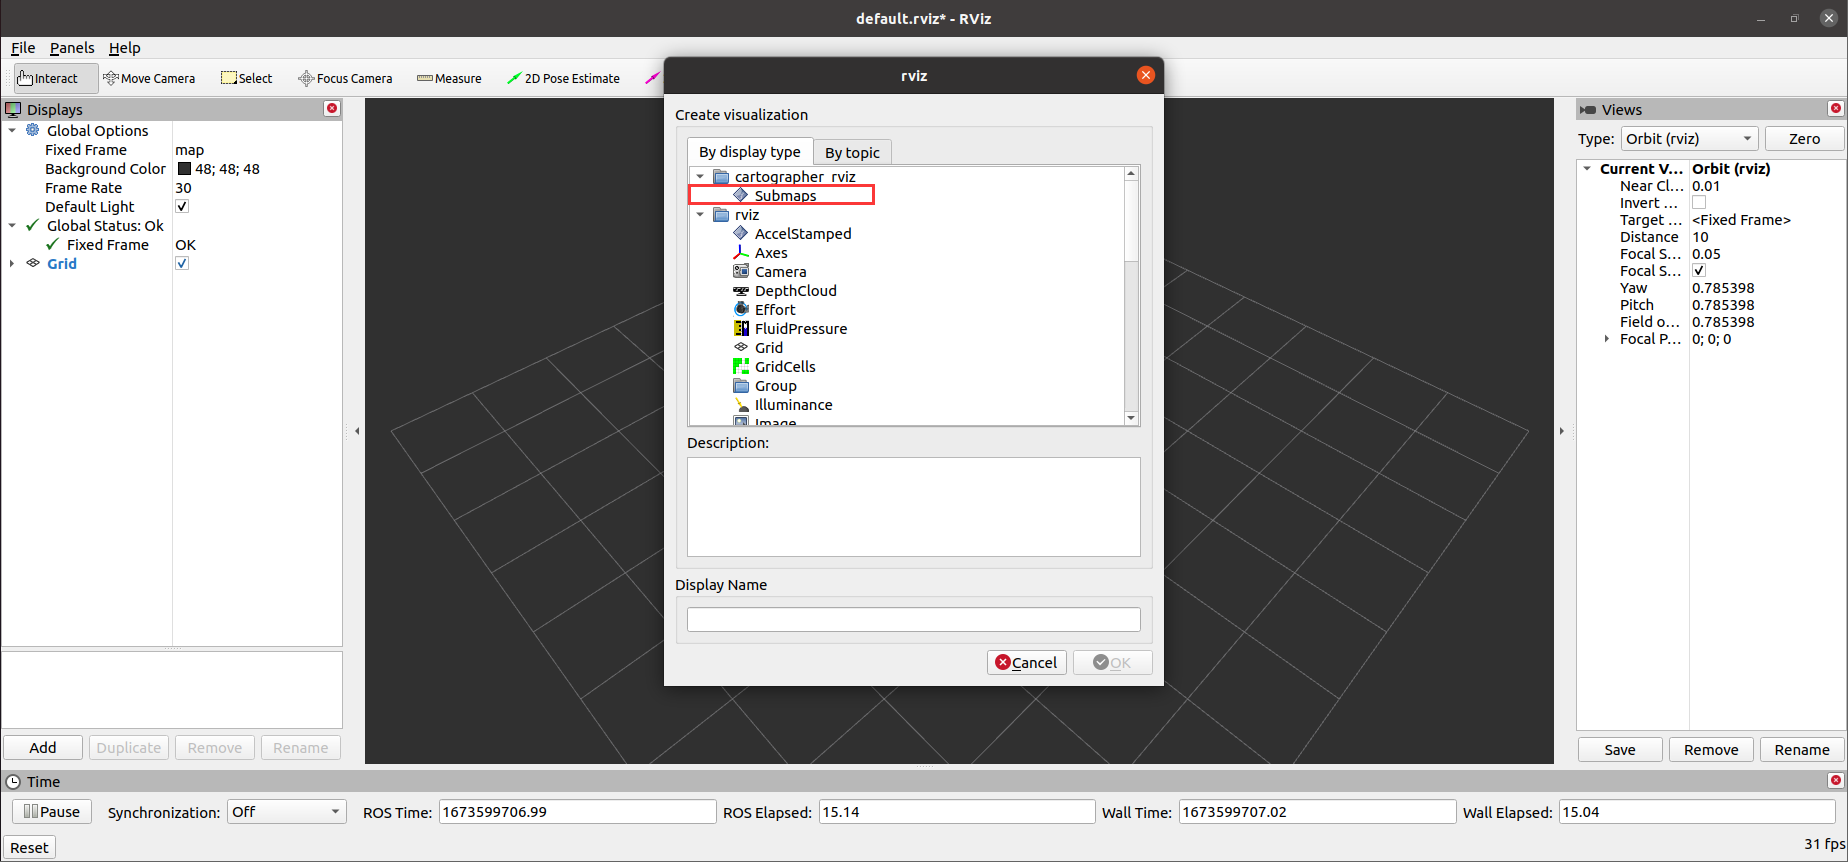This screenshot has height=862, width=1848.
Task: Click the Grid display in Displays panel
Action: [x=62, y=263]
